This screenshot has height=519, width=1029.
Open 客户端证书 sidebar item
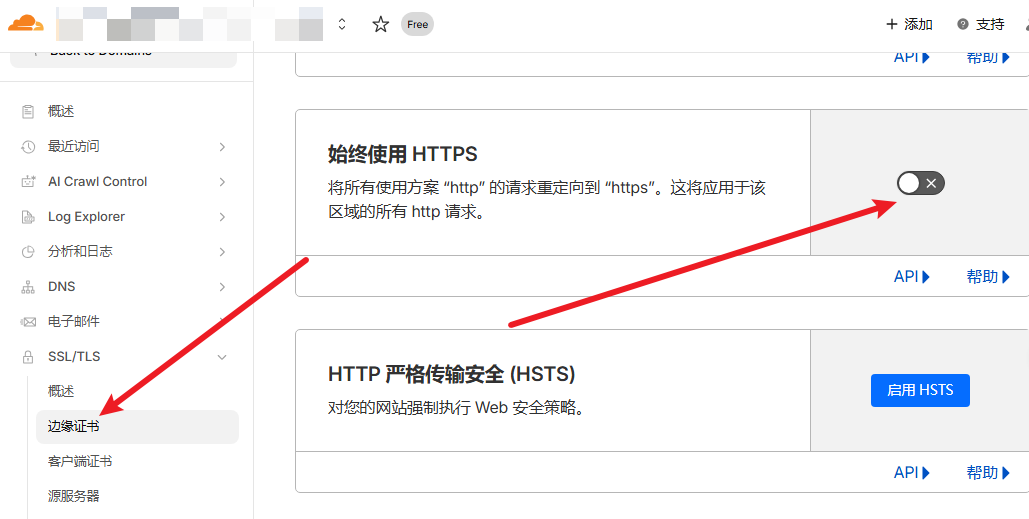coord(80,462)
